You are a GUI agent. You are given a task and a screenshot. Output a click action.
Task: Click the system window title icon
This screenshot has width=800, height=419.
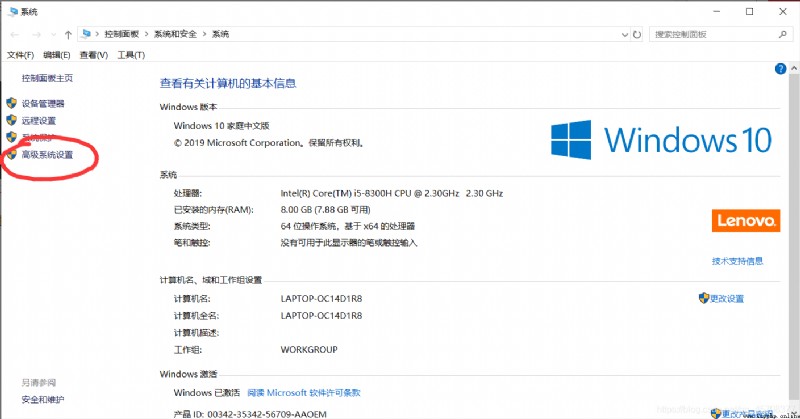13,11
